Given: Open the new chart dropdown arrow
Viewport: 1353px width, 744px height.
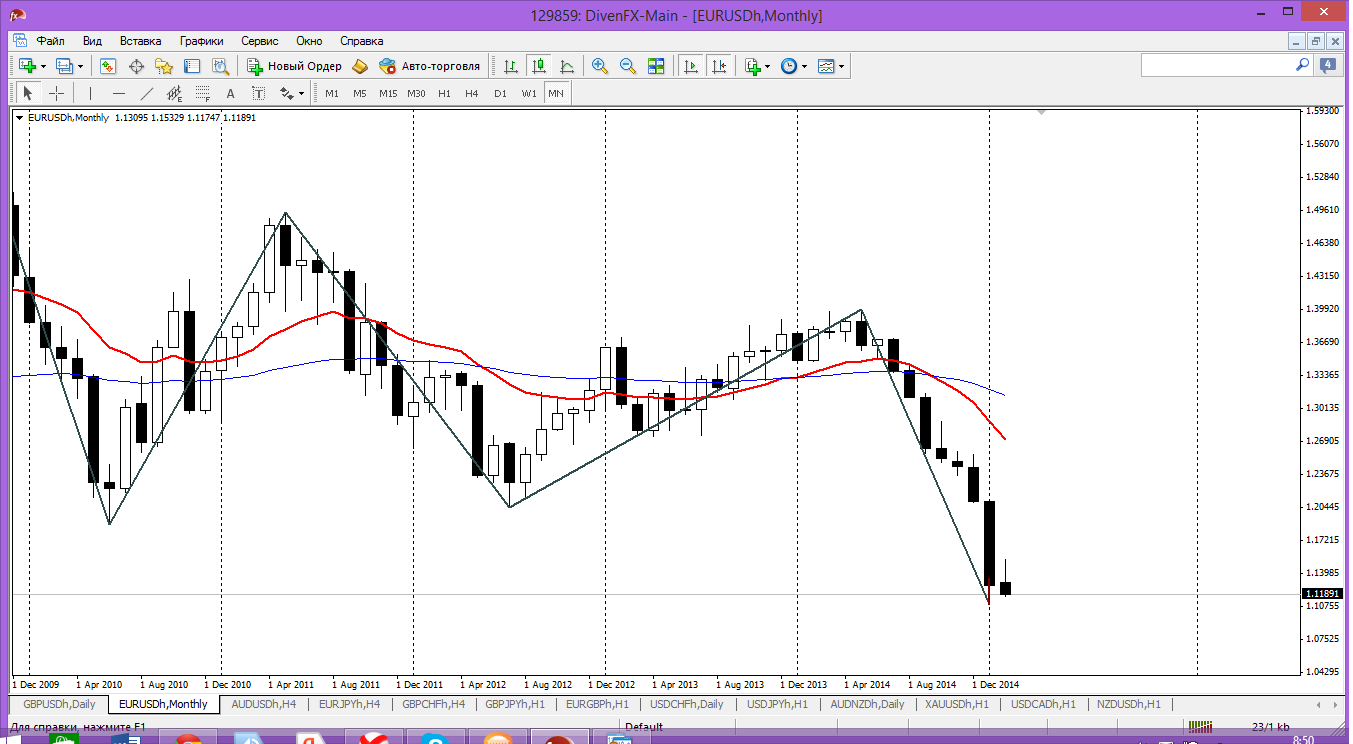Looking at the screenshot, I should [x=43, y=66].
